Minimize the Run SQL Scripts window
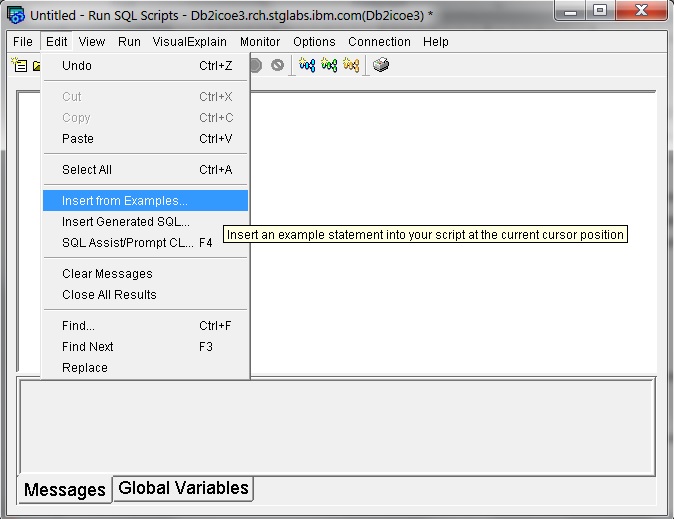 click(570, 11)
